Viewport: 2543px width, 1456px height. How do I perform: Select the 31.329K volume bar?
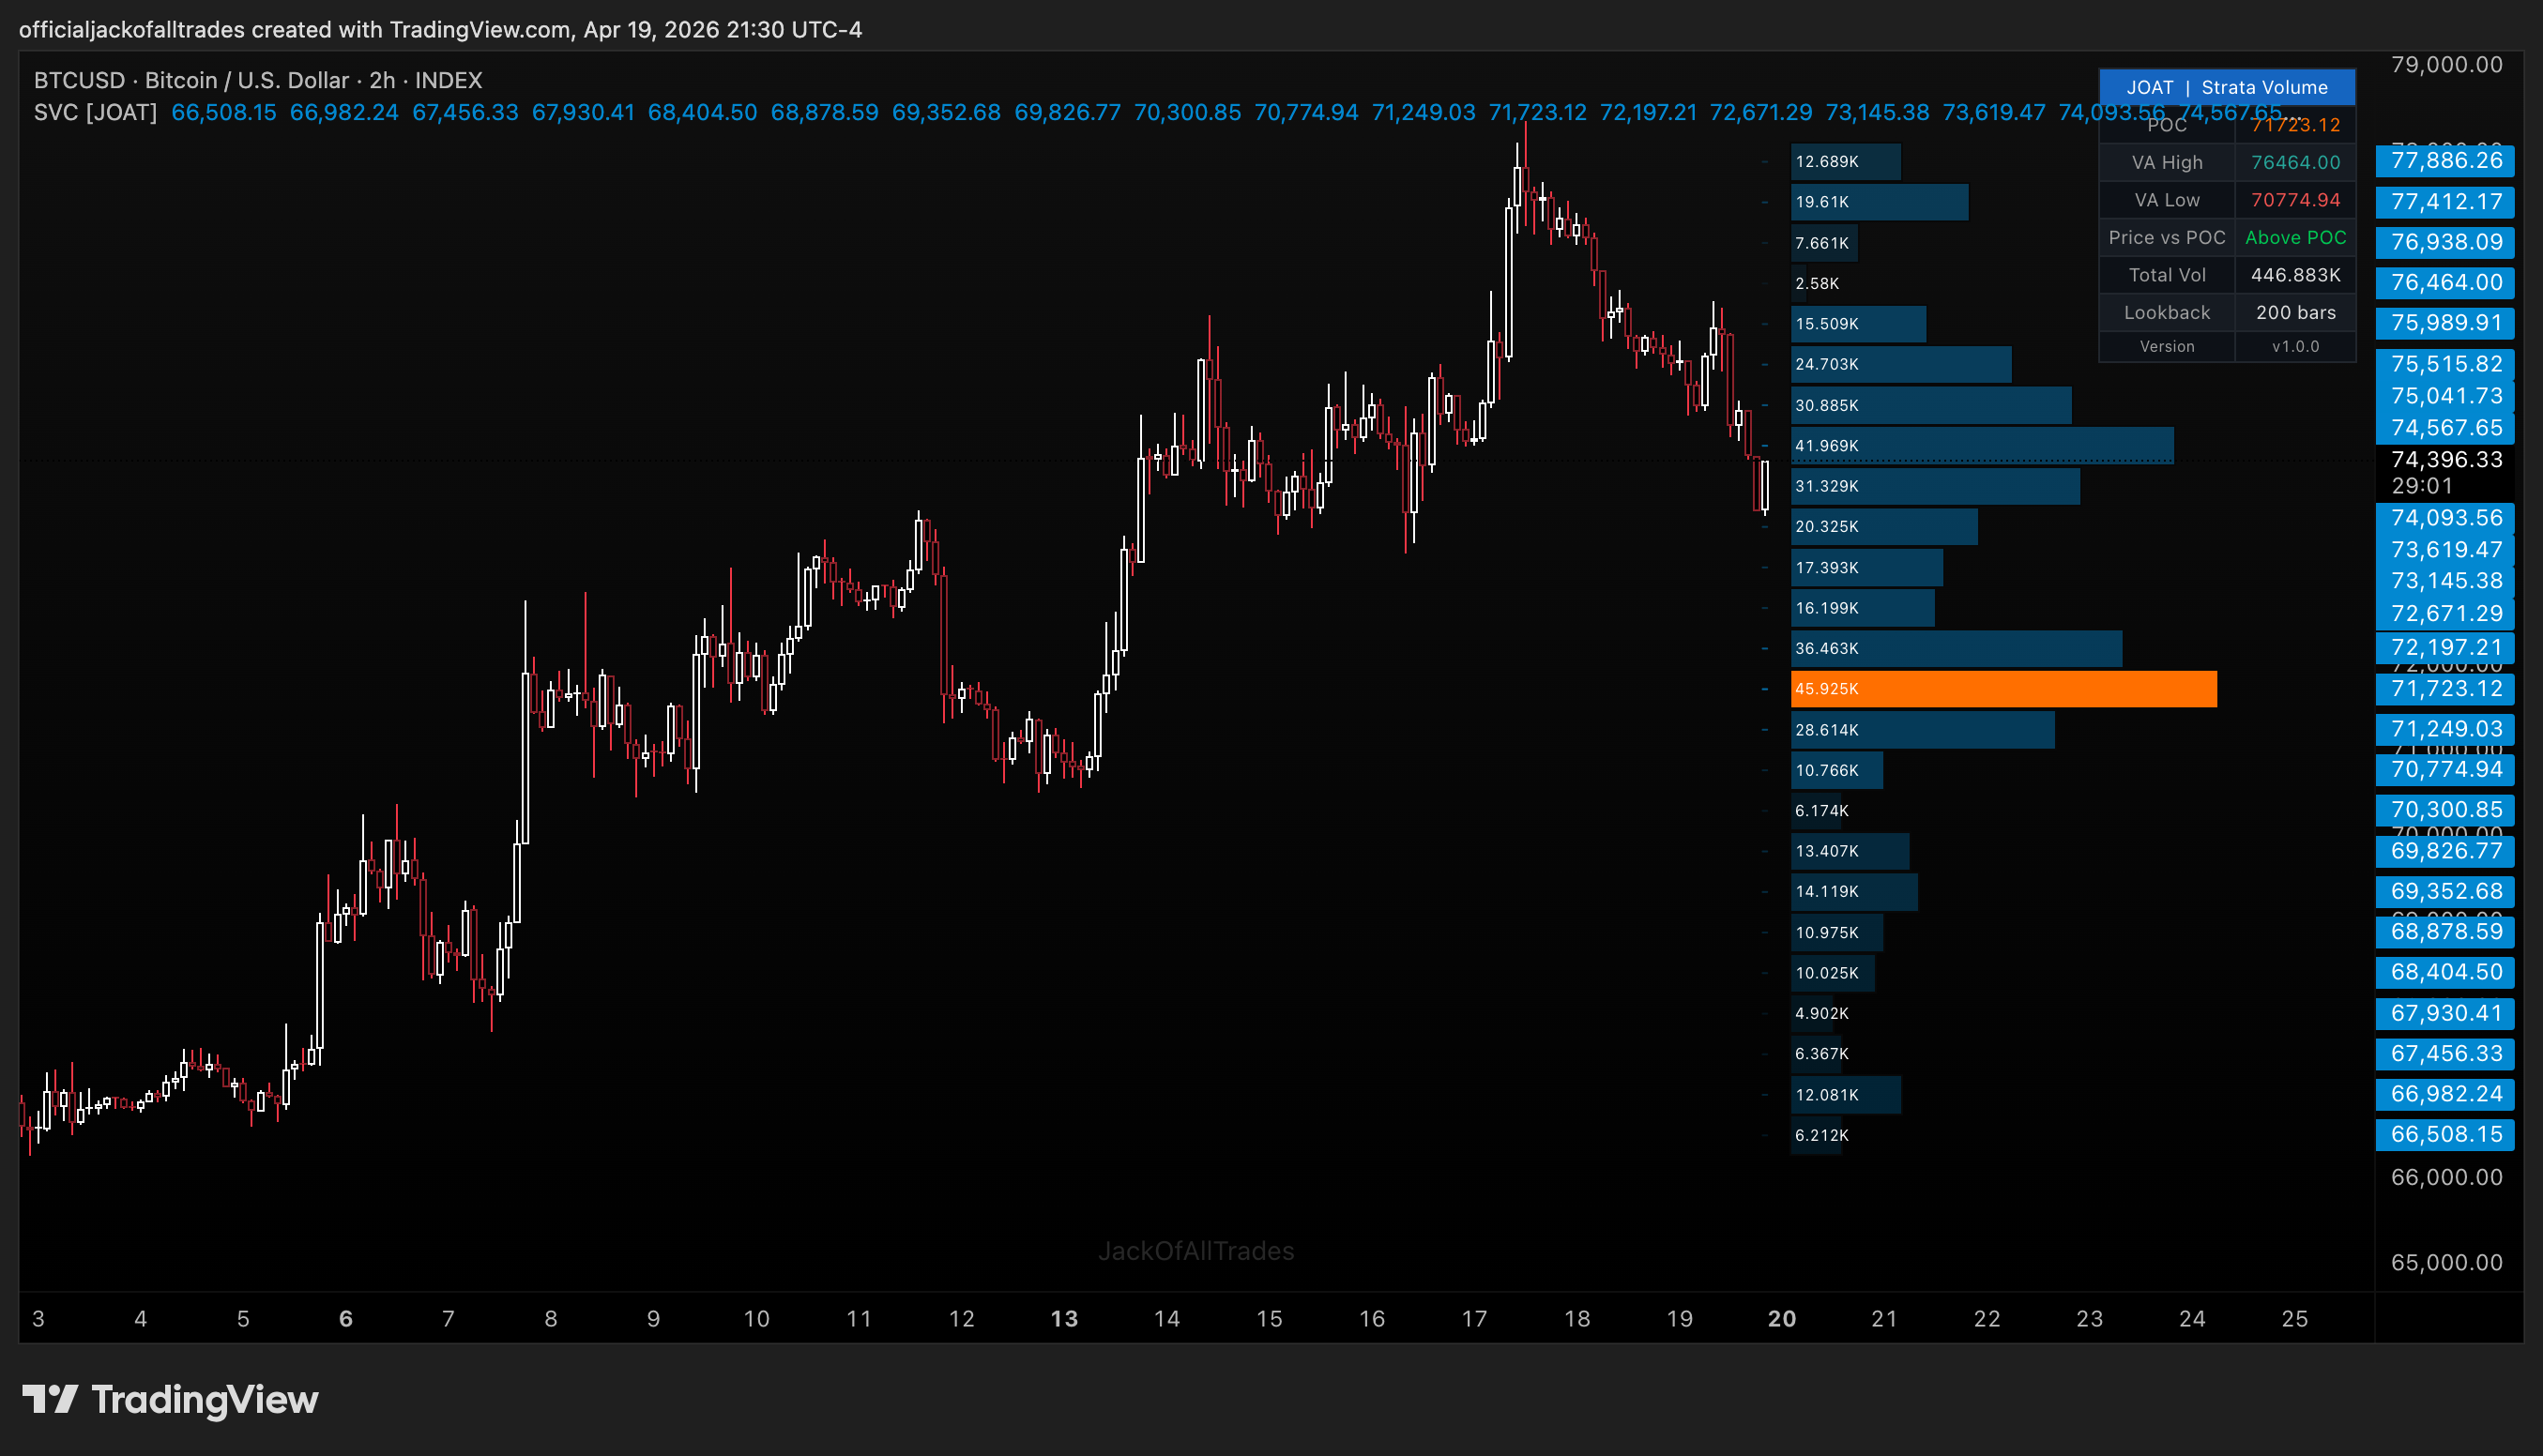[1935, 486]
